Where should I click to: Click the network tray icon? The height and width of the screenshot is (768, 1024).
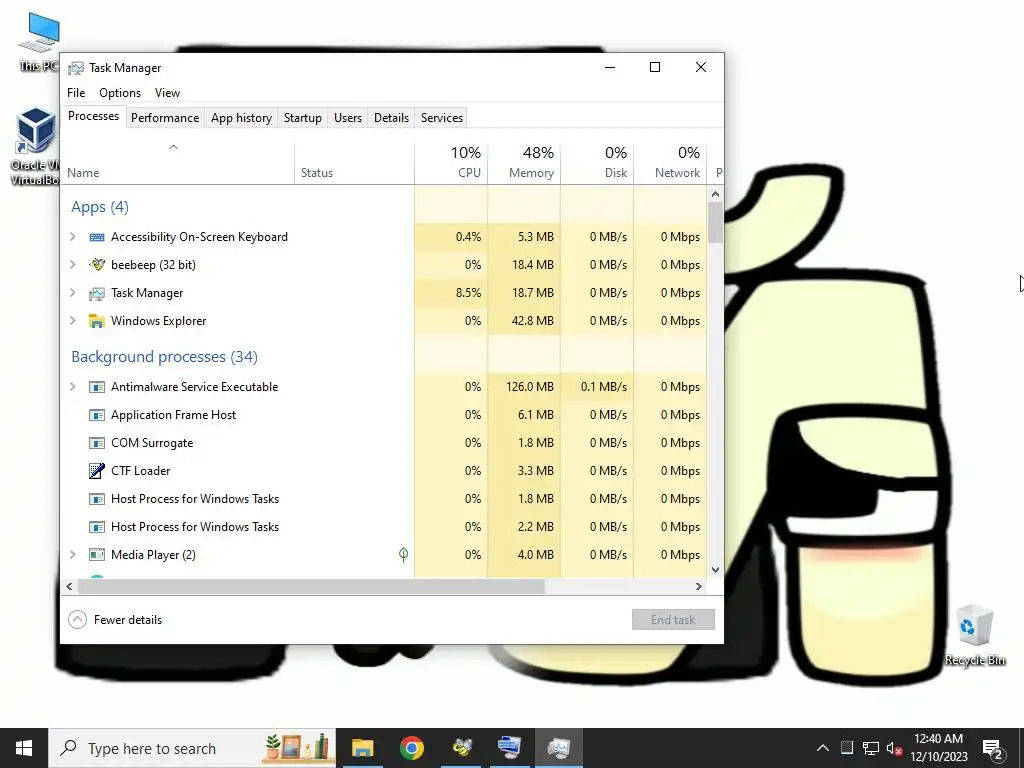coord(871,748)
